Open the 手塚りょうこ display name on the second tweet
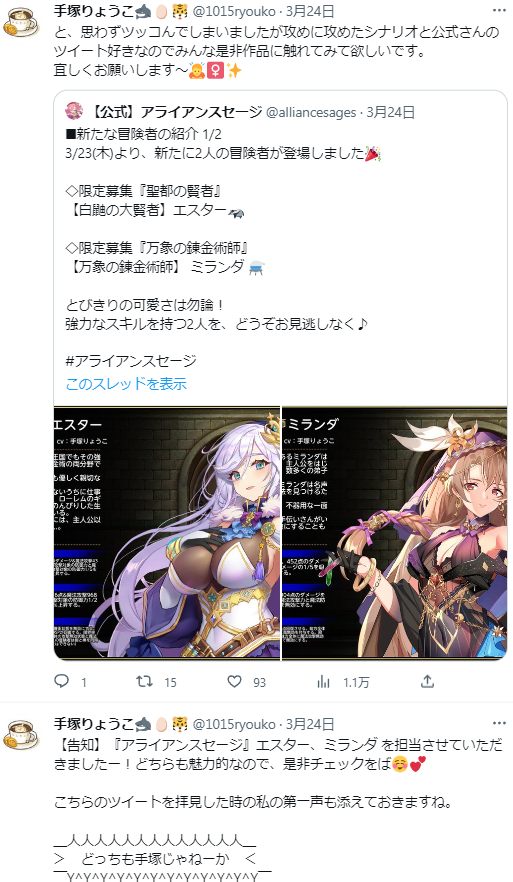This screenshot has width=513, height=882. (x=93, y=723)
